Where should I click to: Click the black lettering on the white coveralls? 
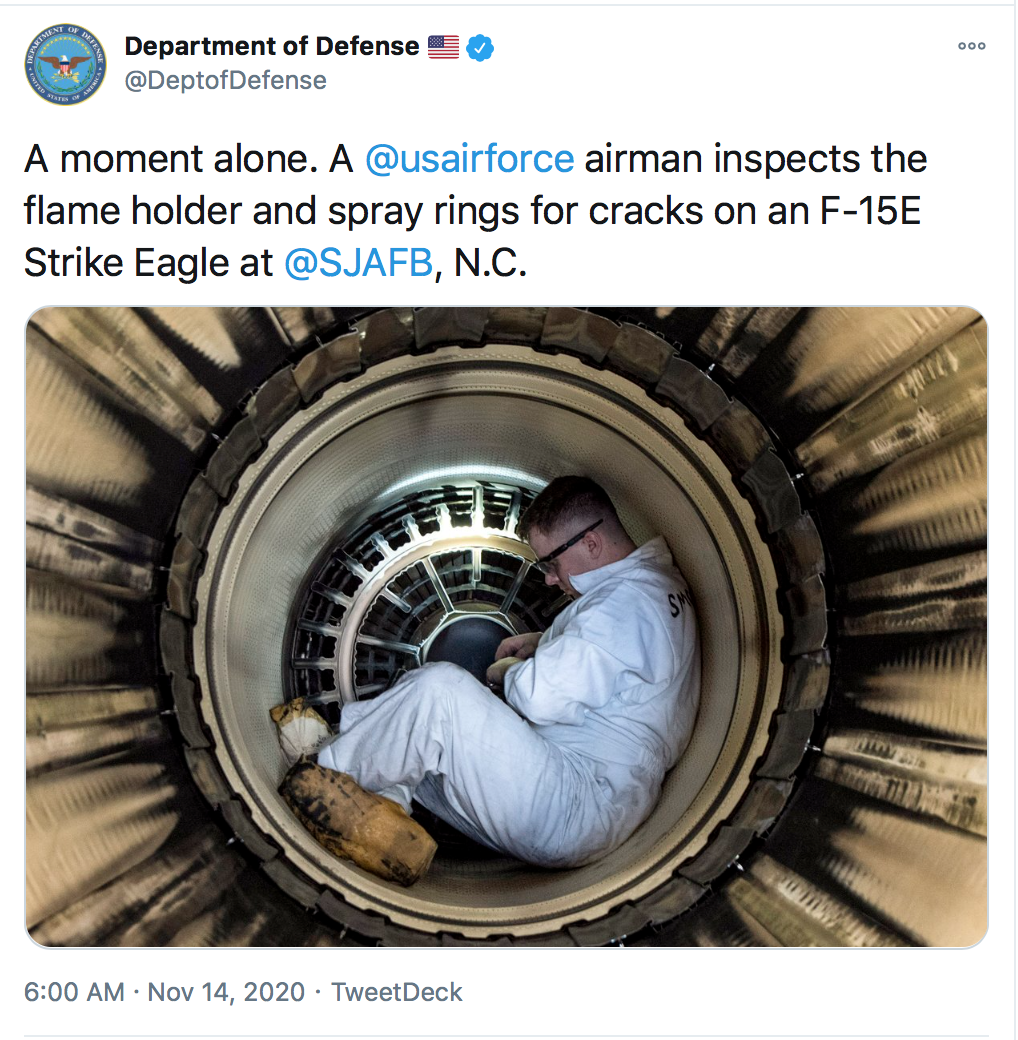(x=679, y=602)
